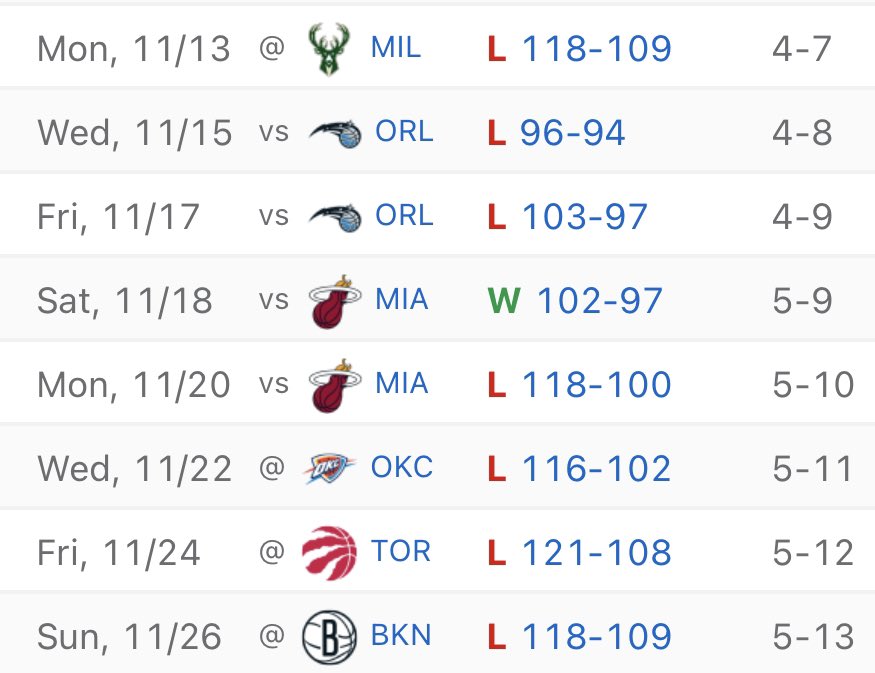
Task: Open the OKC team link
Action: (x=402, y=467)
